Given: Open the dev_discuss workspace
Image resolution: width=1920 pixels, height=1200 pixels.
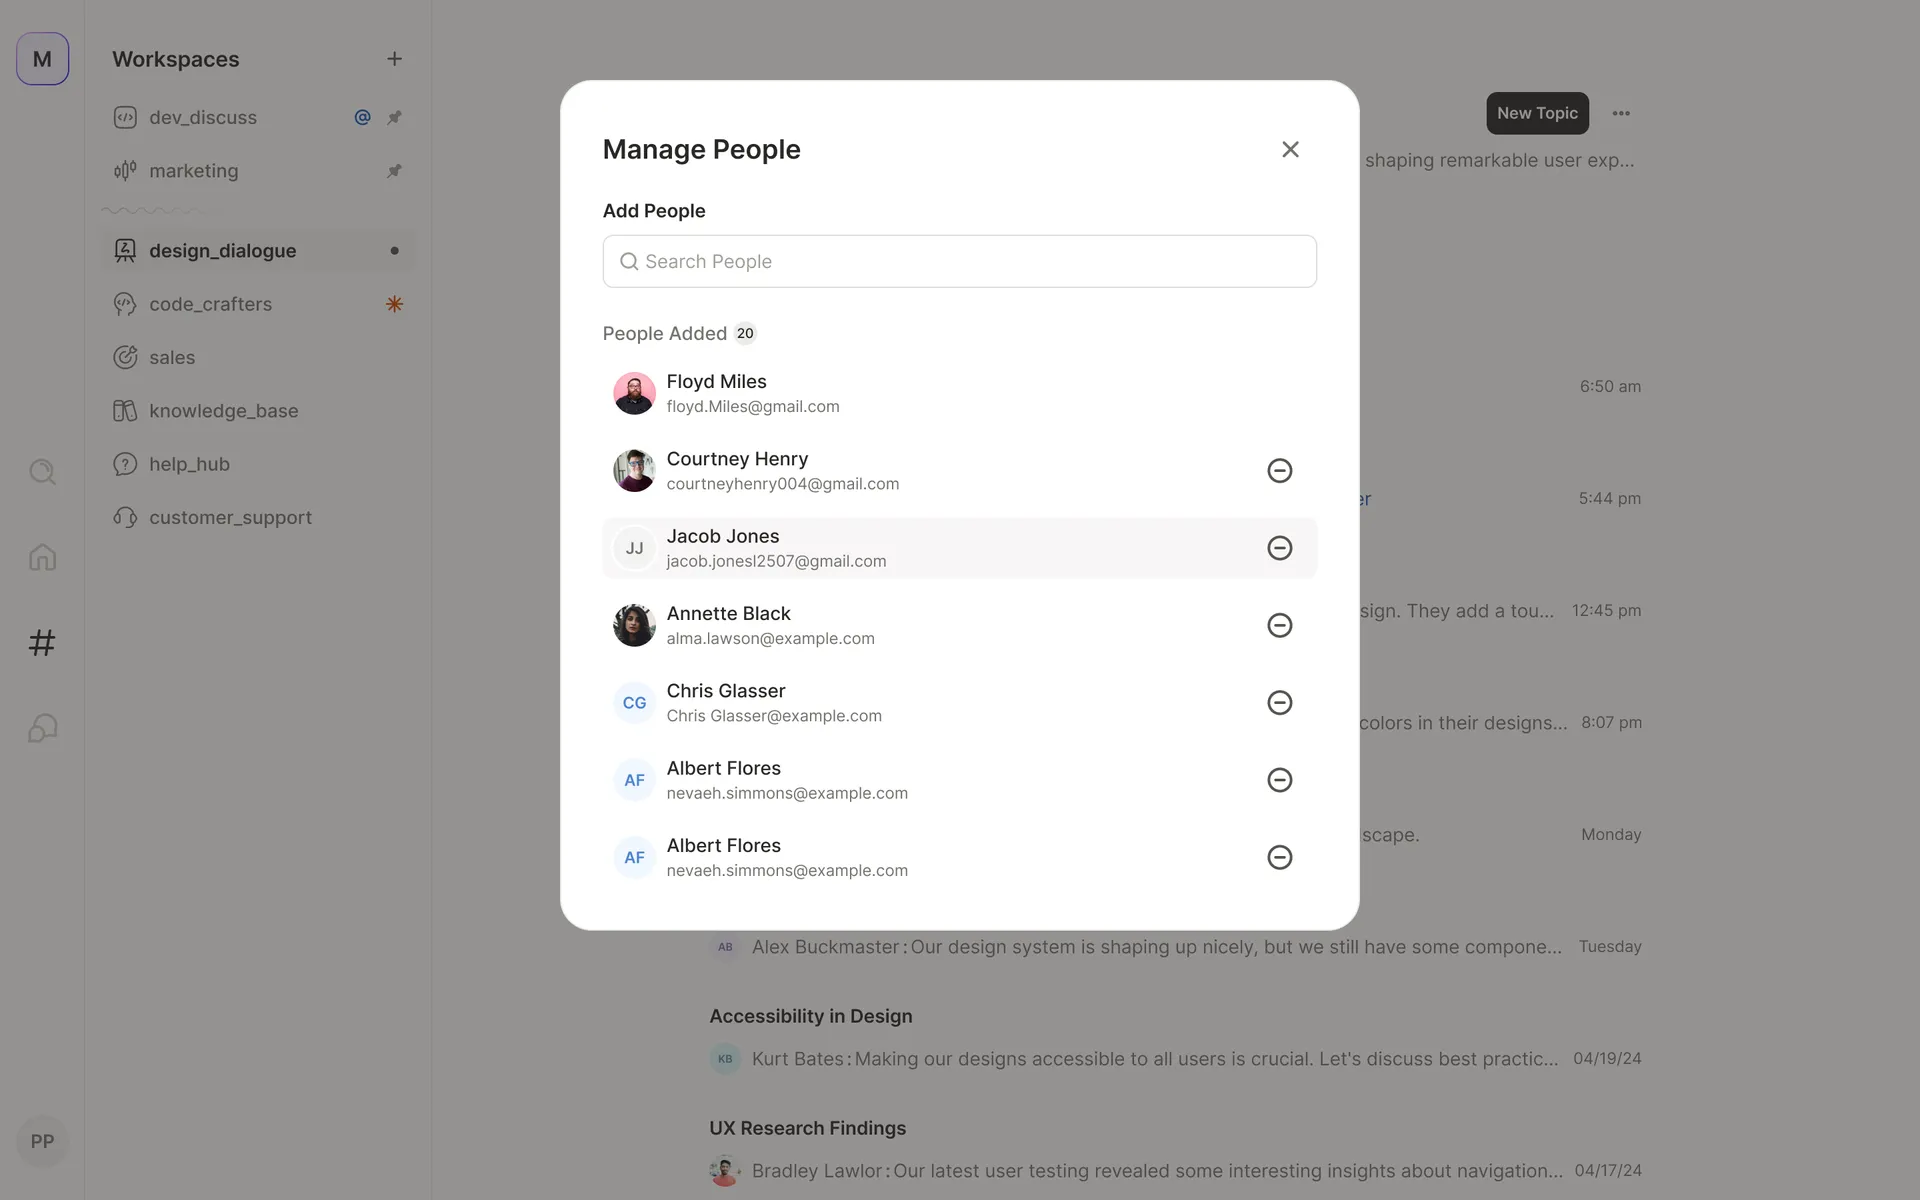Looking at the screenshot, I should (258, 117).
